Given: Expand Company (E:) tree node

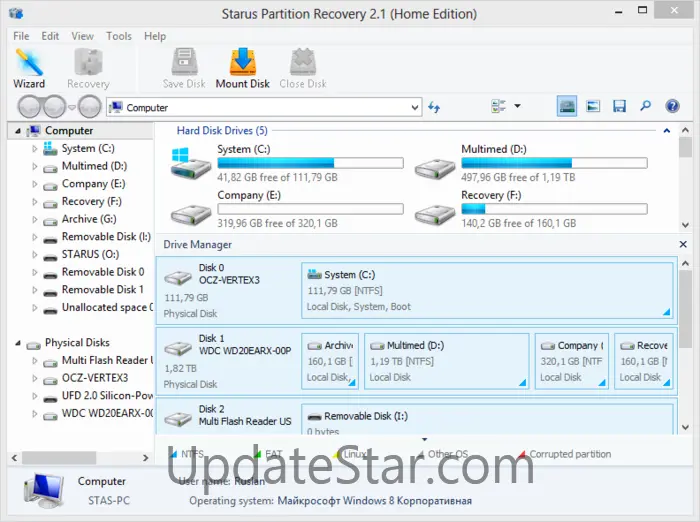Looking at the screenshot, I should (x=35, y=184).
